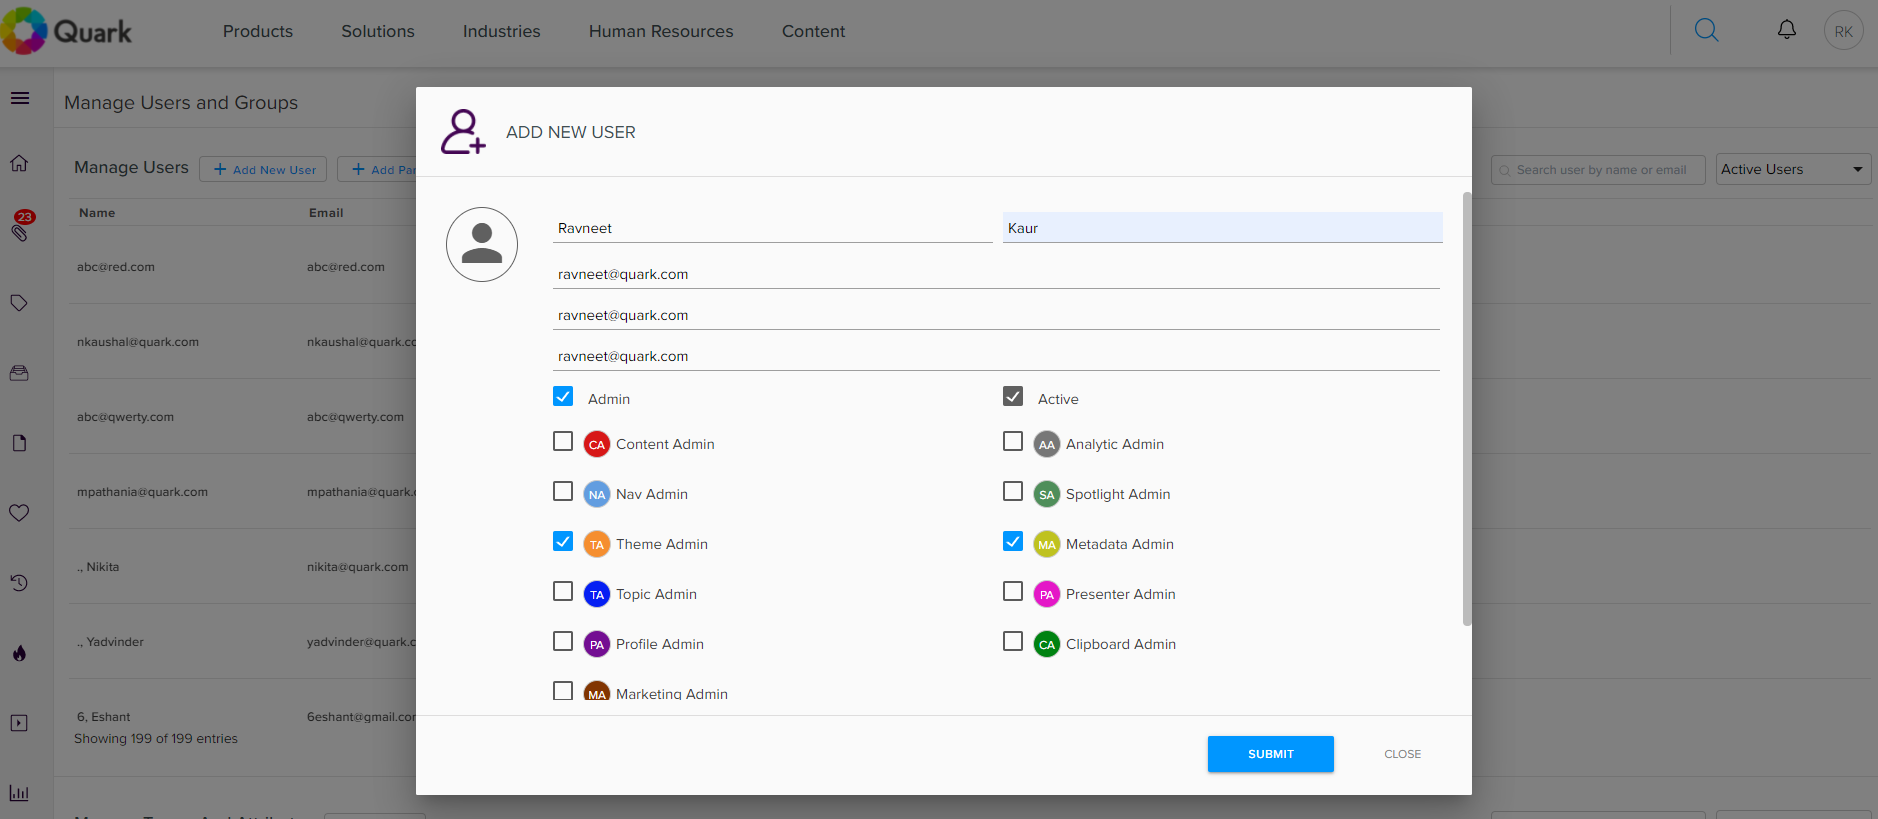The width and height of the screenshot is (1878, 819).
Task: Open the attachments icon with 23 badge
Action: [x=20, y=227]
